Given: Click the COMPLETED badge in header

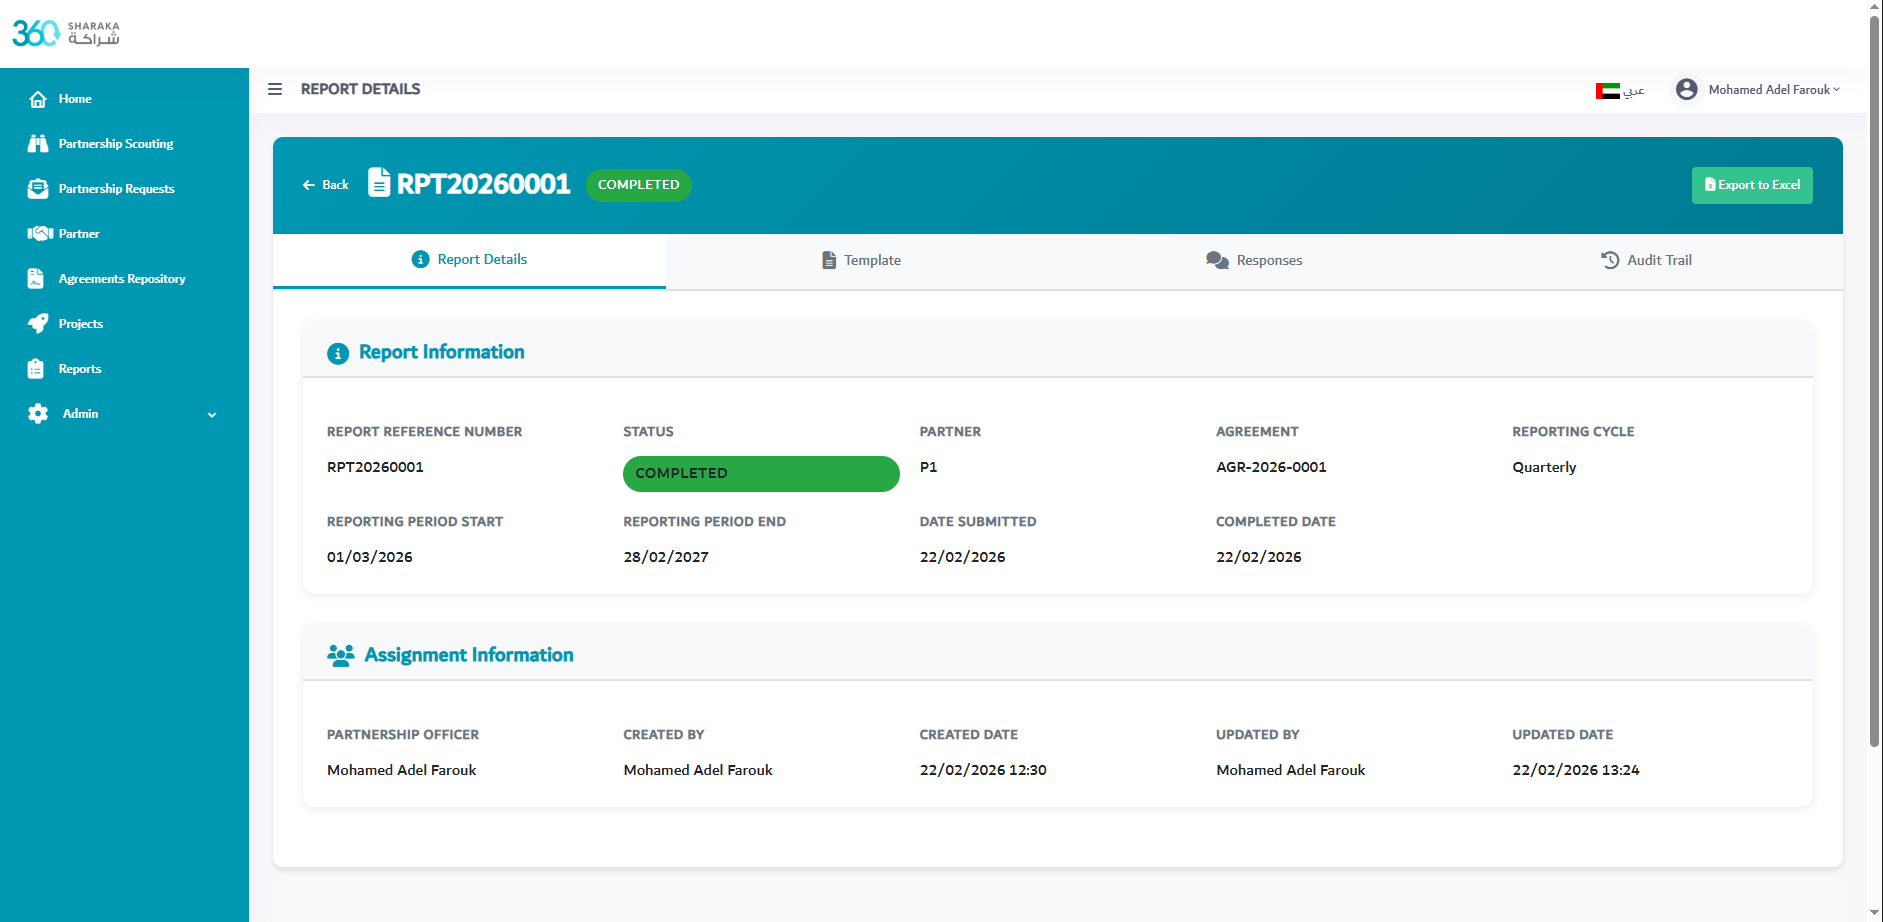Looking at the screenshot, I should 638,185.
